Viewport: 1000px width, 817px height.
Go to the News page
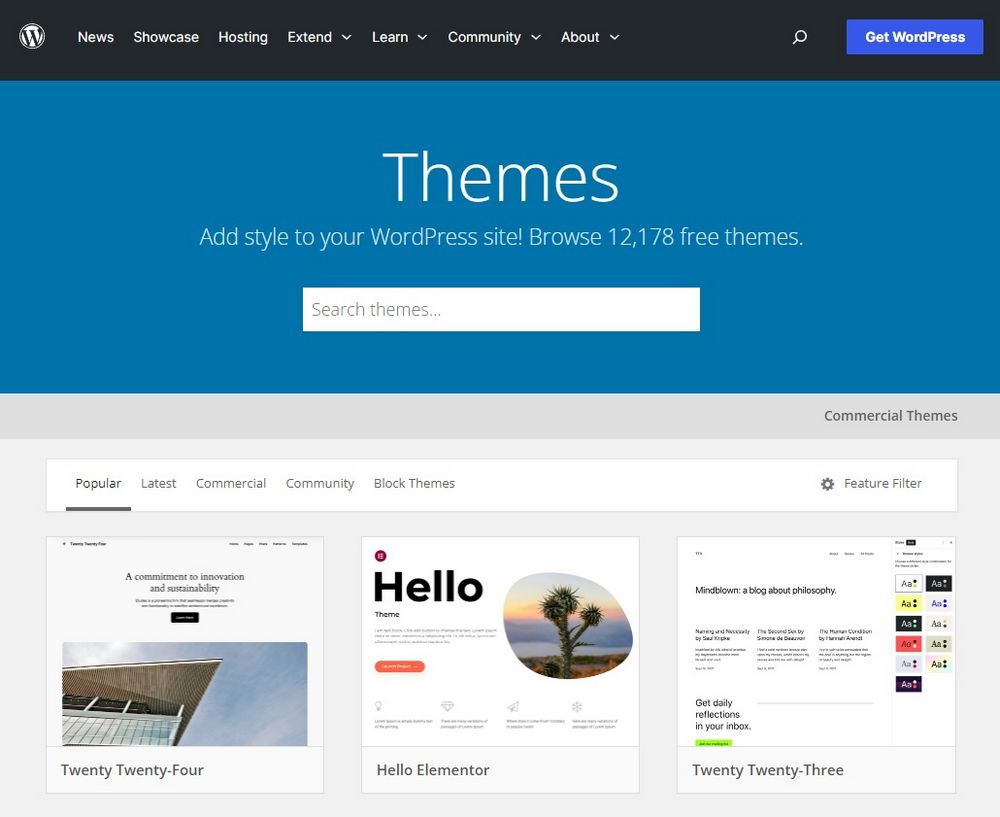coord(96,37)
